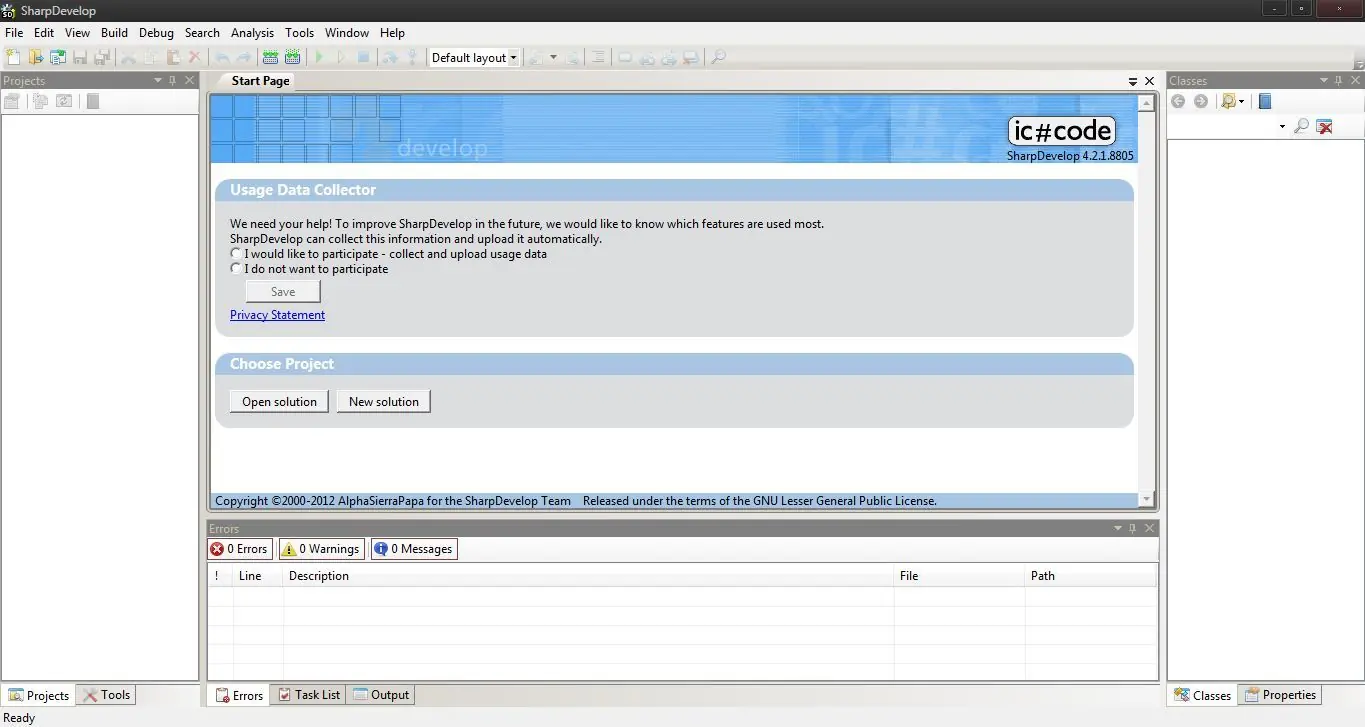
Task: Pin the Projects panel with pushpin icon
Action: 173,81
